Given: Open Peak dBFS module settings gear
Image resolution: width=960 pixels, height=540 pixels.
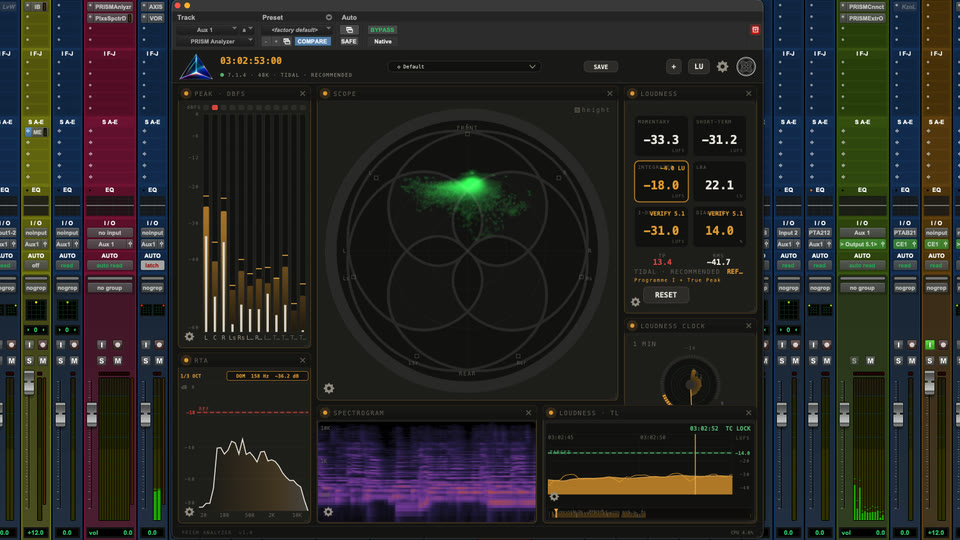Looking at the screenshot, I should click(x=189, y=337).
